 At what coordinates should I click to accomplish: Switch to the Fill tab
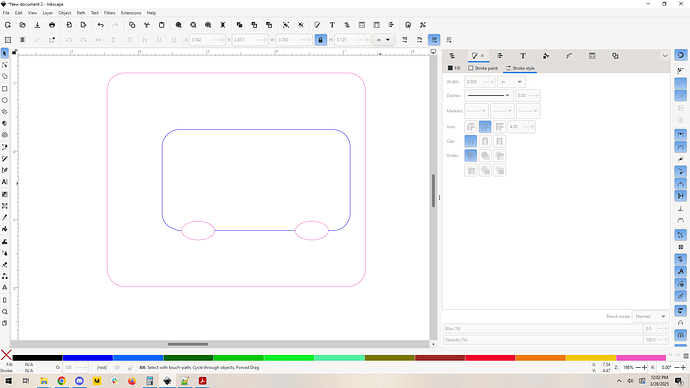454,68
